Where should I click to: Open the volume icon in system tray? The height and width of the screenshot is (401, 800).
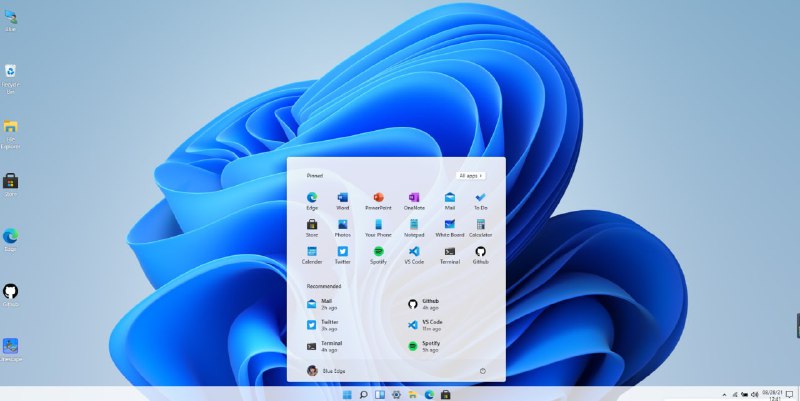[755, 395]
